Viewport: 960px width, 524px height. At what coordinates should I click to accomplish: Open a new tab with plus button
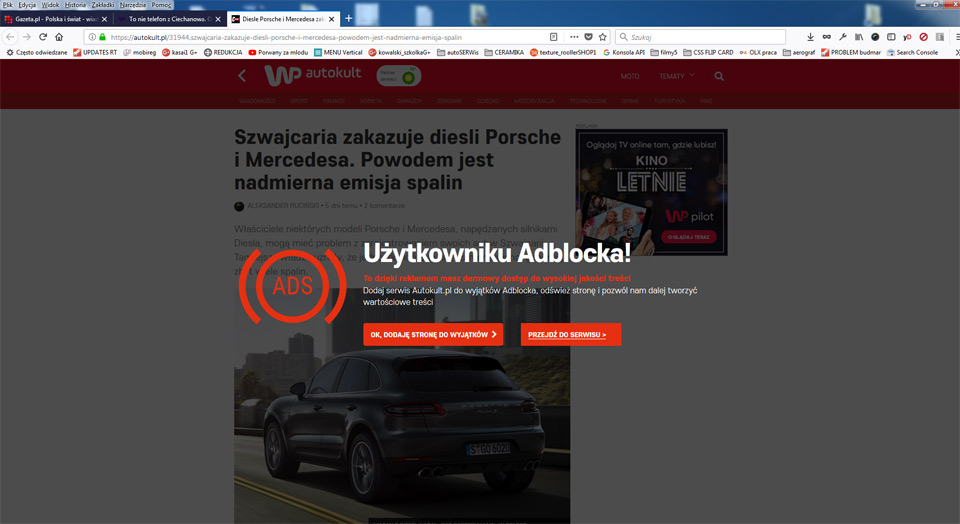click(348, 18)
